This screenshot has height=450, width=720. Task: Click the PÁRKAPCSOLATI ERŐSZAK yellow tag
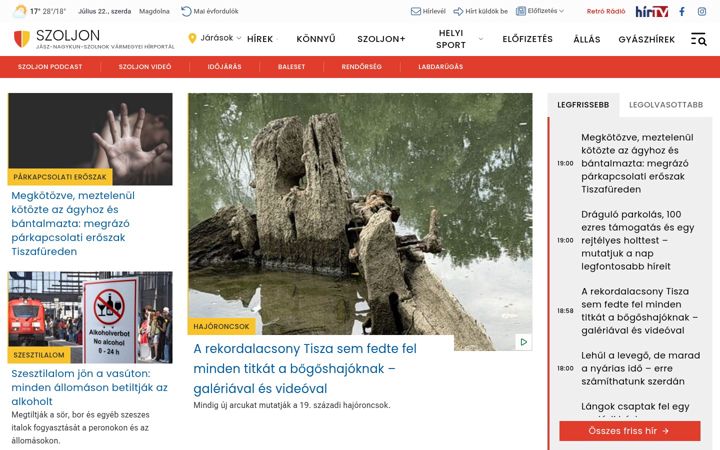(60, 177)
